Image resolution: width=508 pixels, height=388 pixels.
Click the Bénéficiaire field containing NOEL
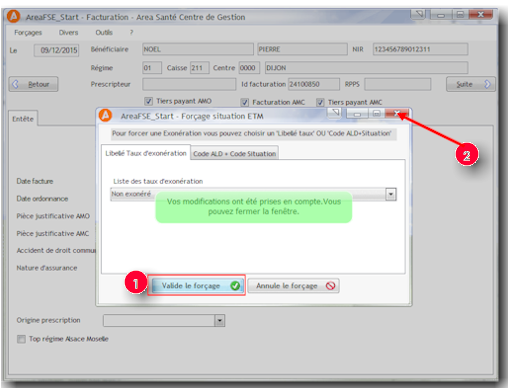pyautogui.click(x=198, y=49)
